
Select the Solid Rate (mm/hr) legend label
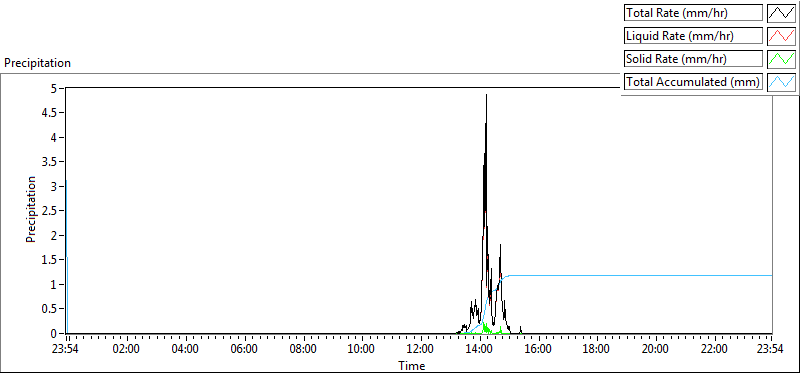(x=693, y=59)
